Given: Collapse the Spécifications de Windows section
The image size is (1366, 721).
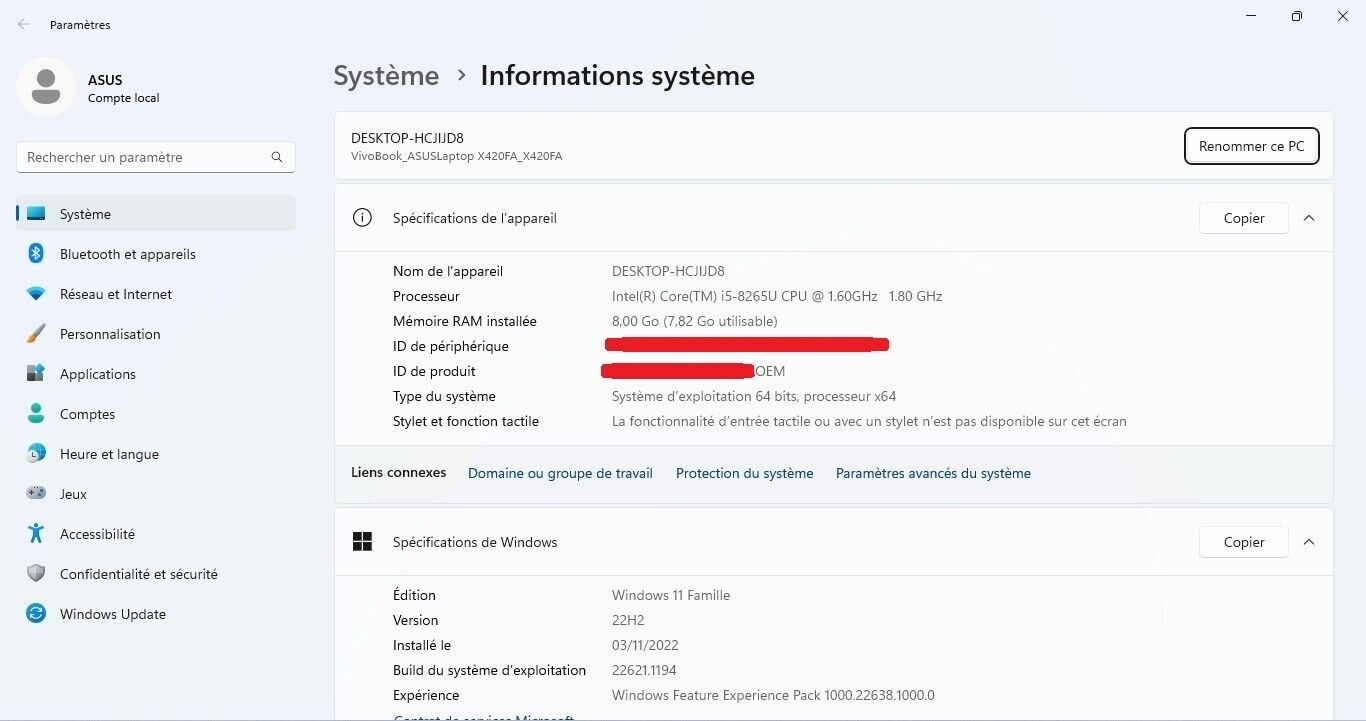Looking at the screenshot, I should 1309,542.
